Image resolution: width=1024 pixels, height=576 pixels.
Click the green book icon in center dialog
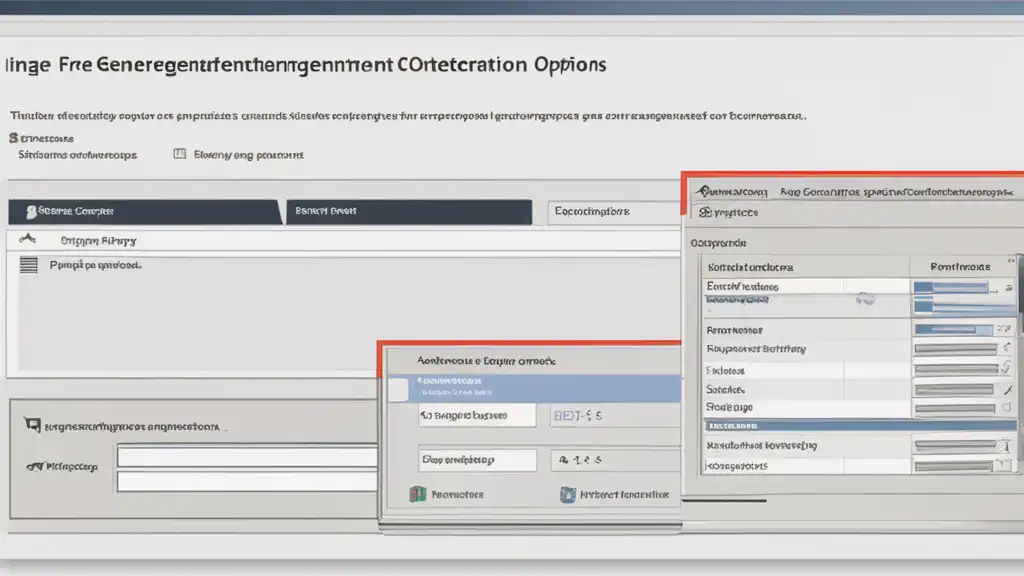(x=419, y=494)
